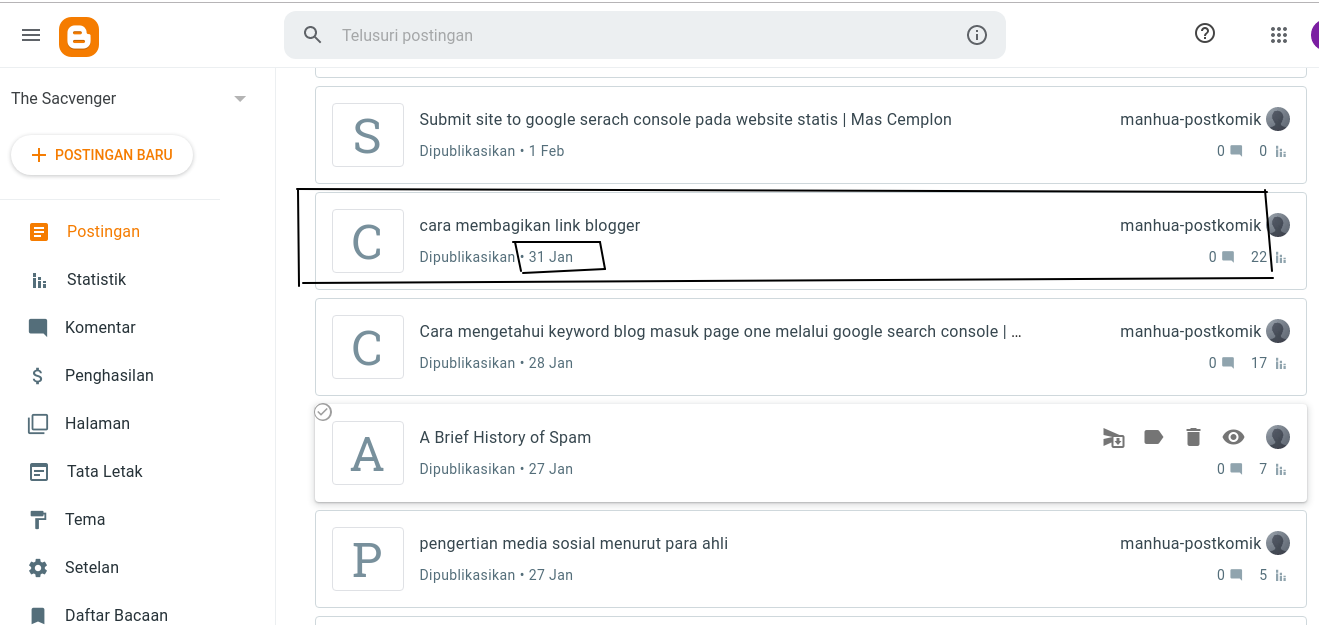Delete the 'A Brief History of Spam' post

1193,437
